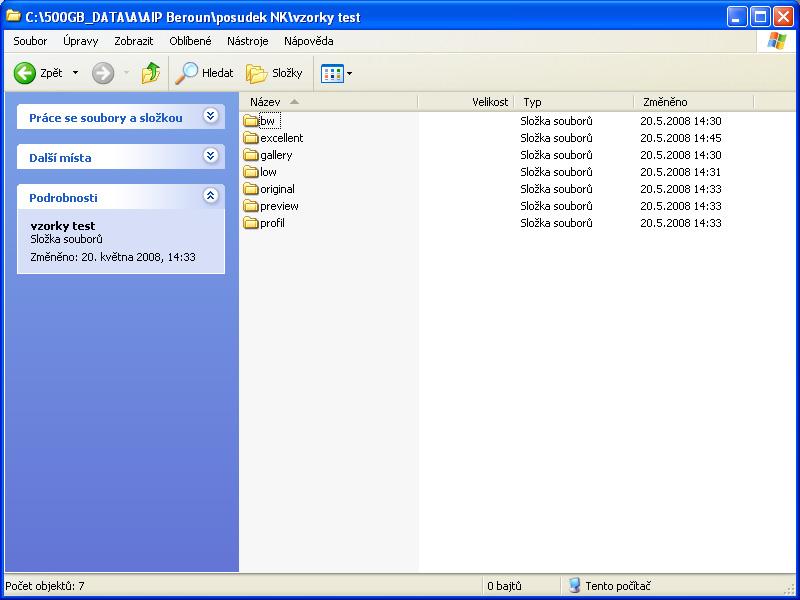The image size is (800, 600).
Task: Select the original folder icon
Action: 251,189
